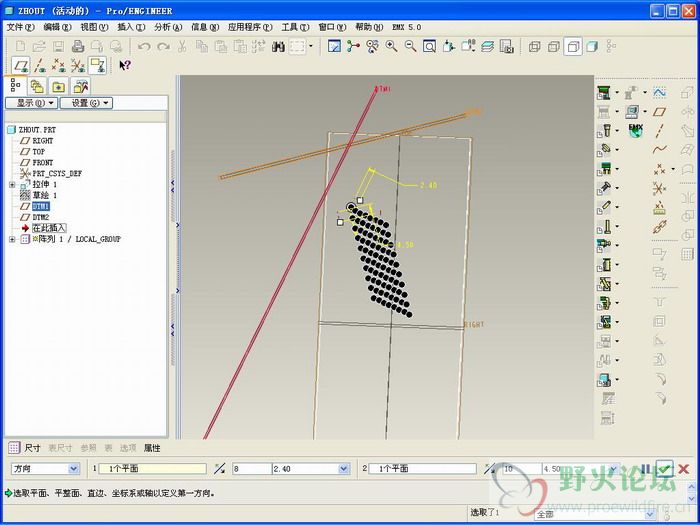Click the Print icon in toolbar
The image size is (700, 525).
[78, 46]
